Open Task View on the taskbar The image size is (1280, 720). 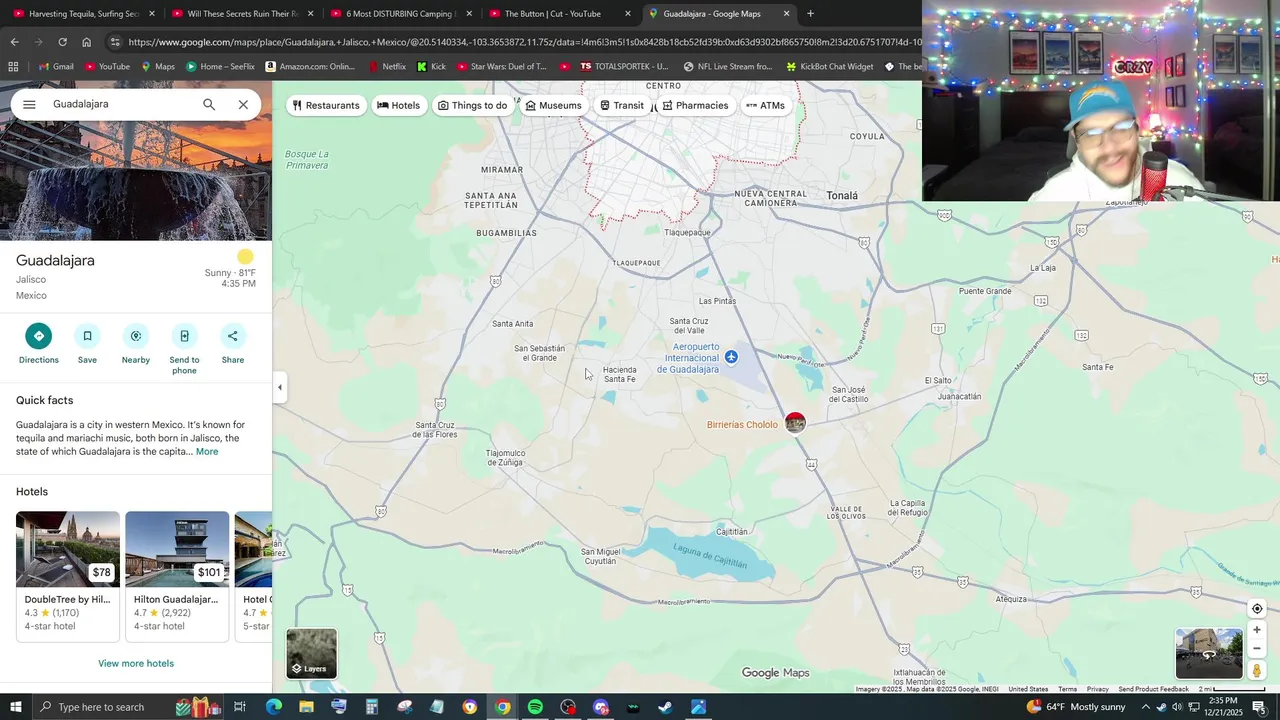click(x=240, y=707)
